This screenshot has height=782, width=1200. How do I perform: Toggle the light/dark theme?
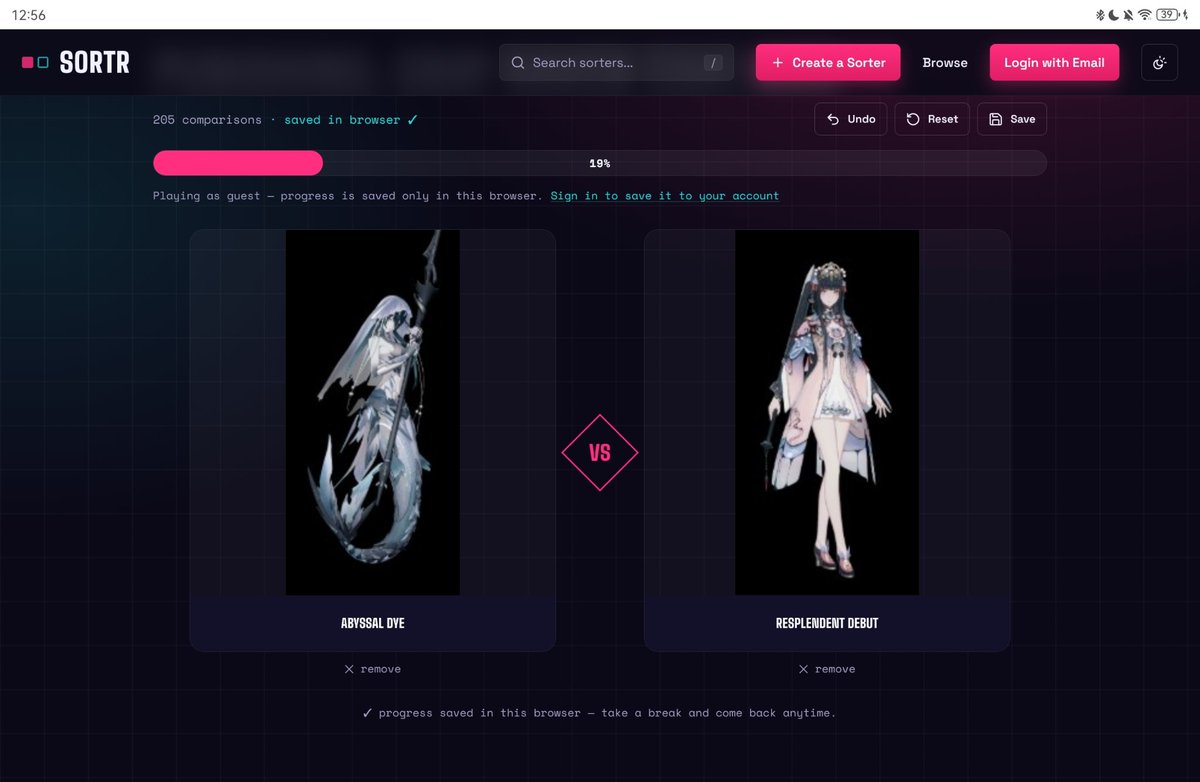[1159, 62]
